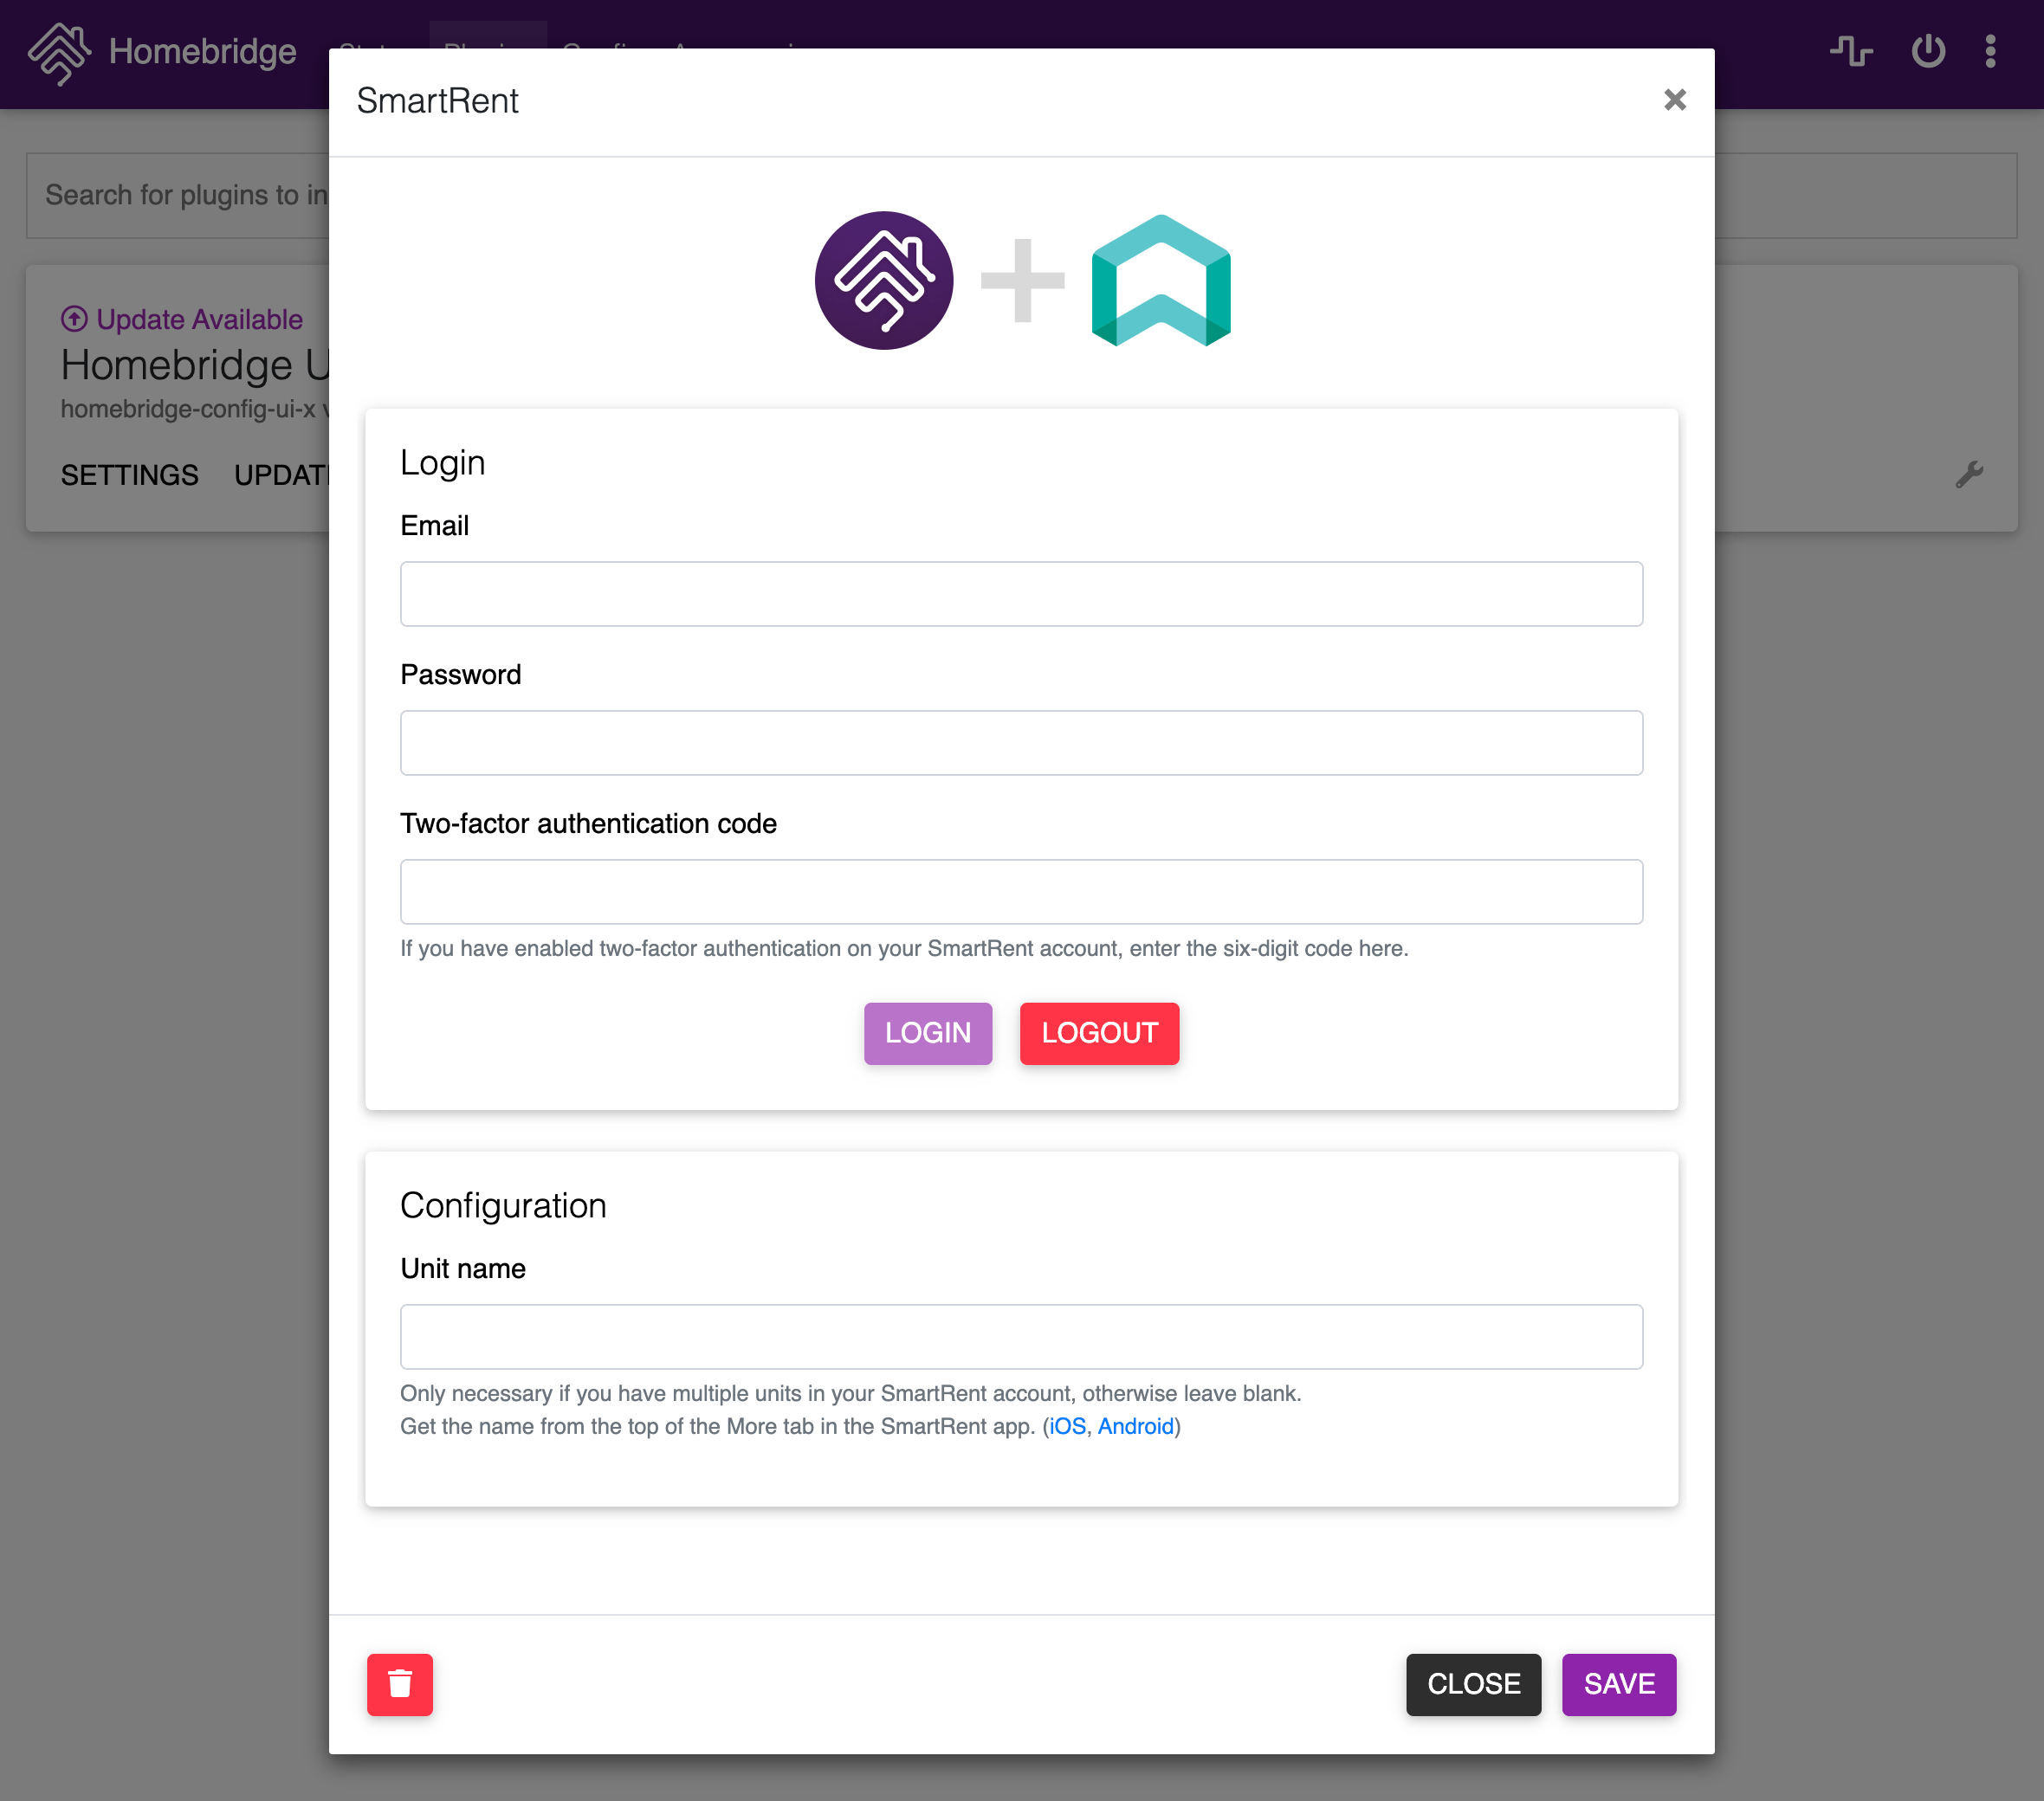Click the Two-factor authentication code field
The height and width of the screenshot is (1801, 2044).
(1022, 892)
